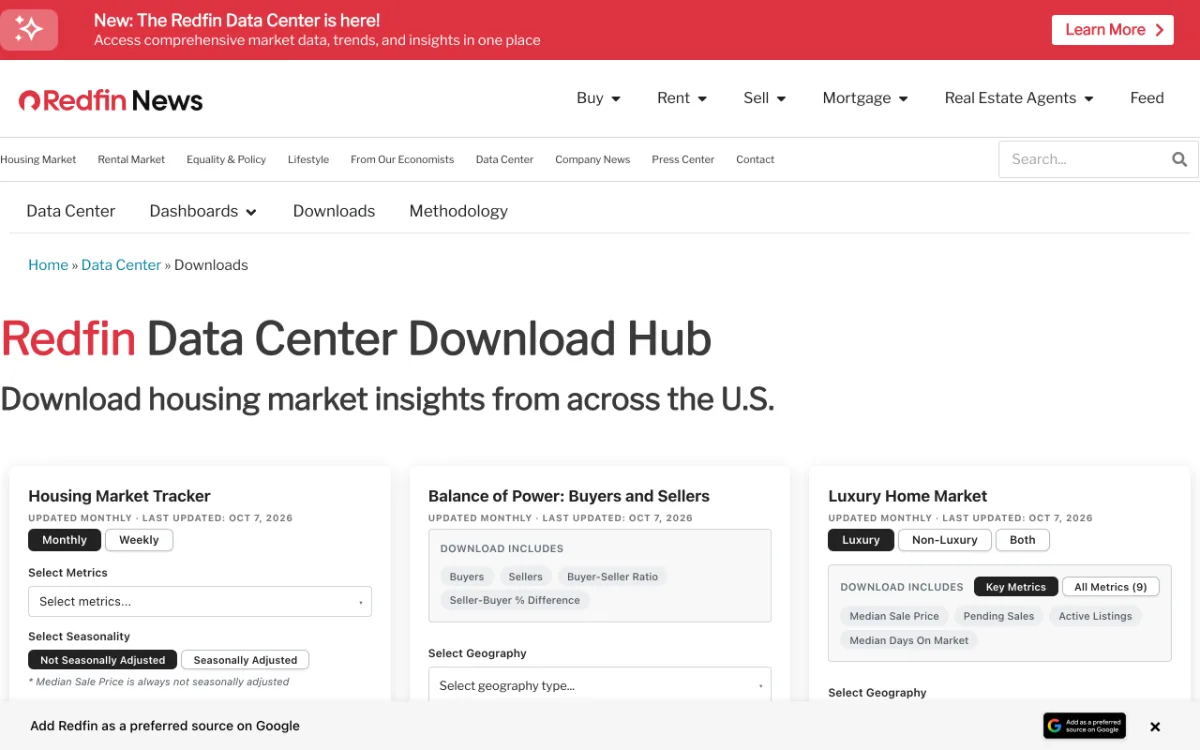
Task: Click the sparkle icon in the red banner
Action: [x=29, y=29]
